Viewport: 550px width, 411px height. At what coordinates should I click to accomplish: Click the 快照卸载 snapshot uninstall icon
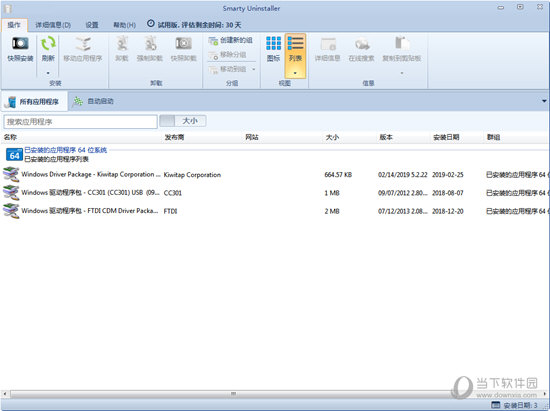click(x=183, y=43)
